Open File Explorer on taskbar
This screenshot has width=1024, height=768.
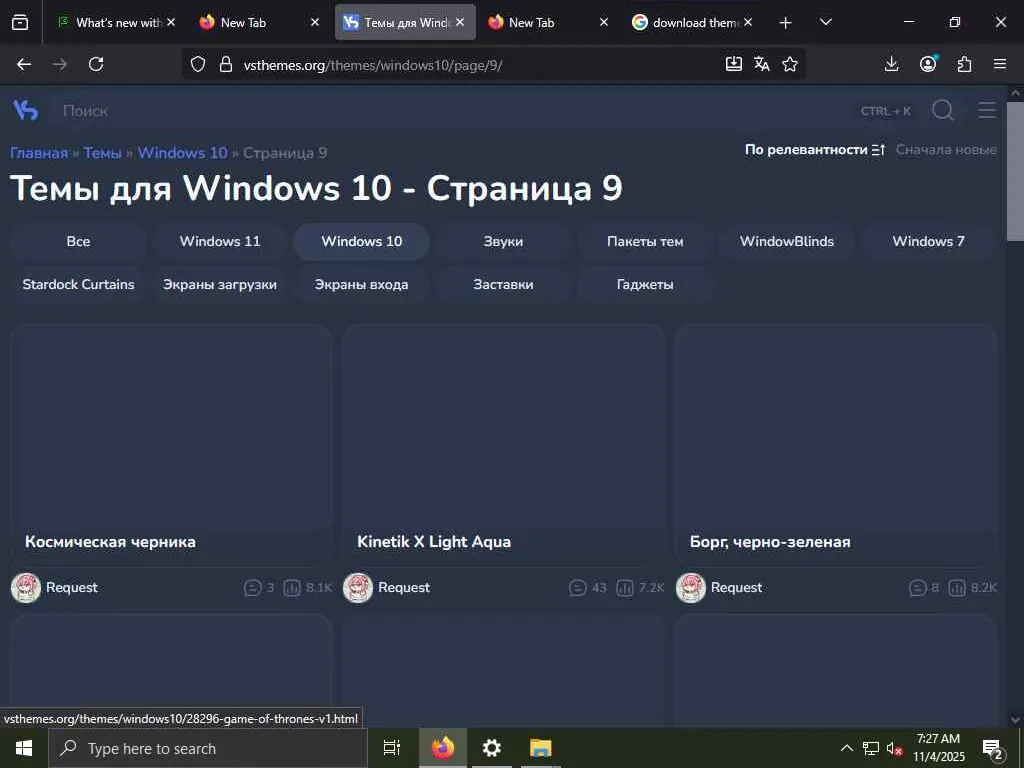coord(541,748)
